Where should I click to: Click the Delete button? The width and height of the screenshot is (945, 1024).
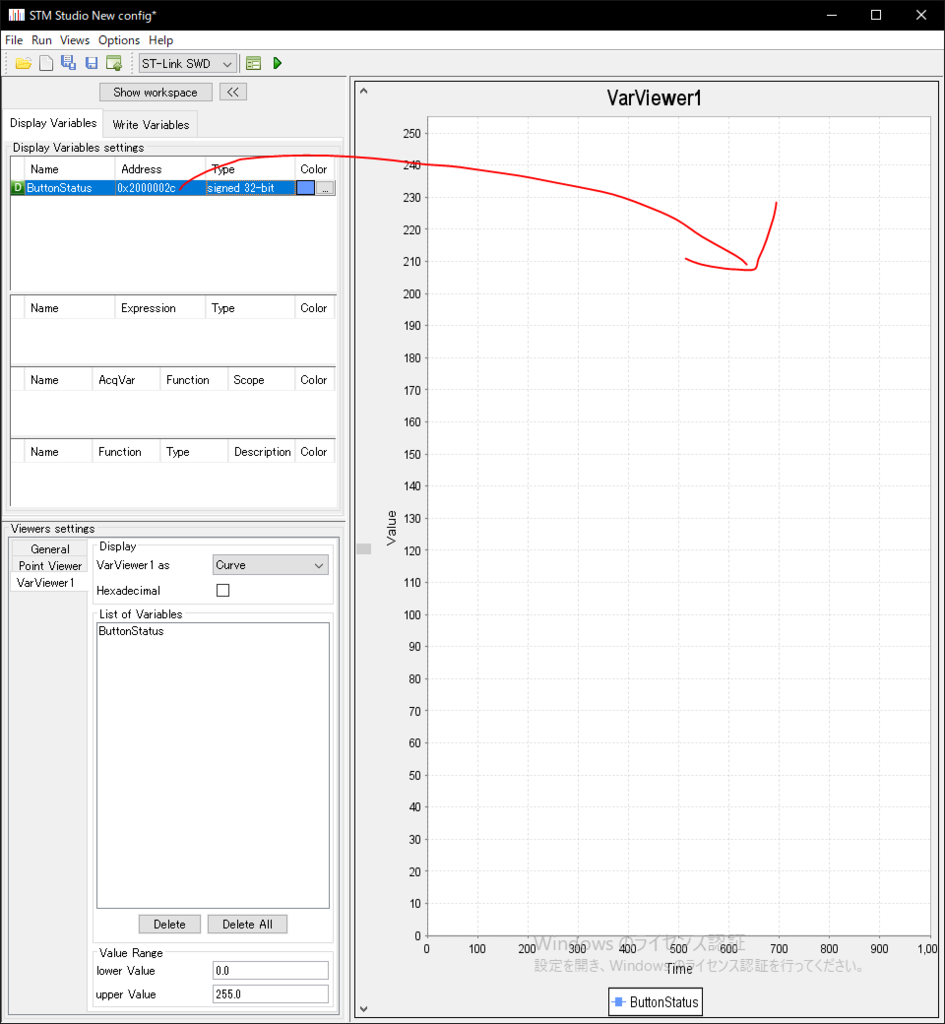pyautogui.click(x=169, y=924)
